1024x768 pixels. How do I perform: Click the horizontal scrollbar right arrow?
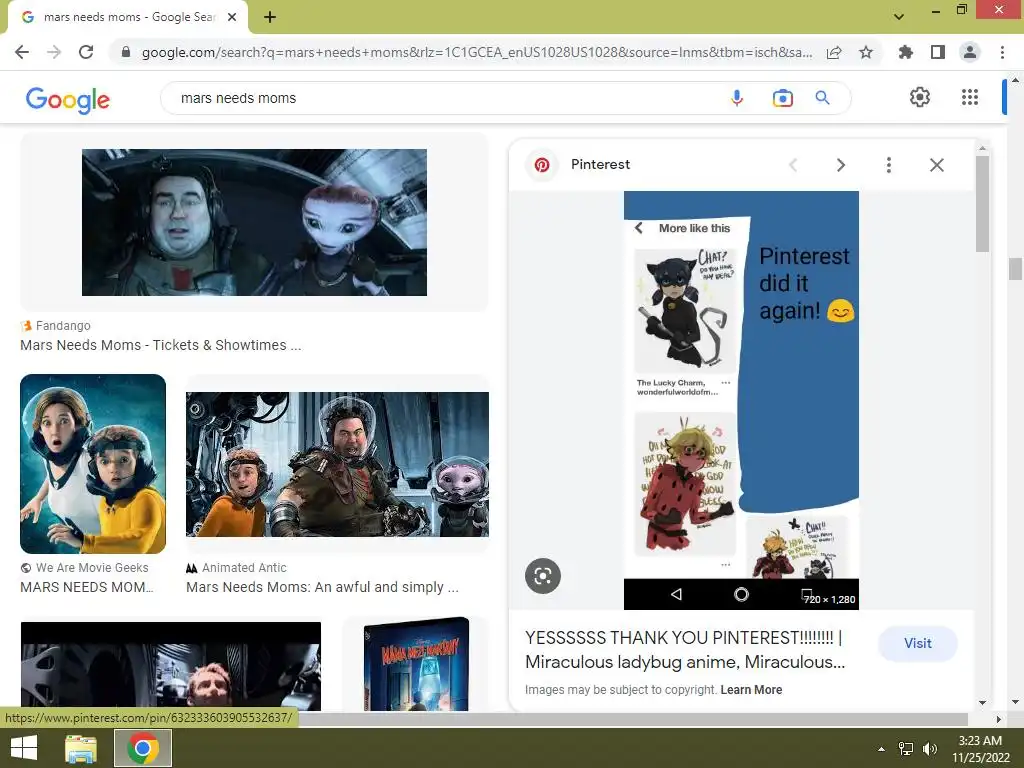tap(998, 719)
